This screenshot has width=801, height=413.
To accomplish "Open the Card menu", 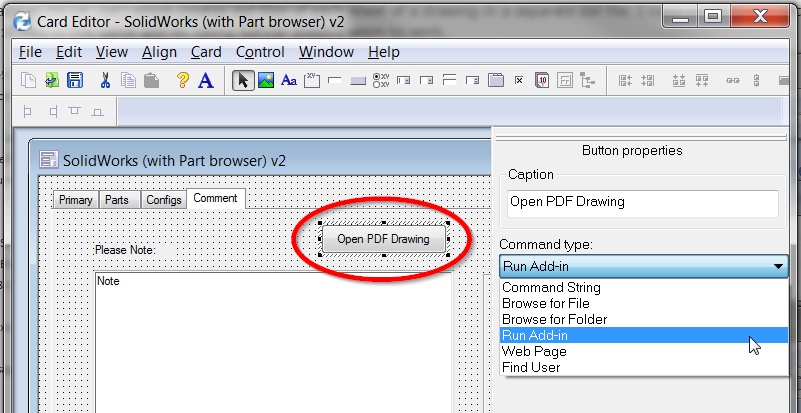I will (206, 52).
